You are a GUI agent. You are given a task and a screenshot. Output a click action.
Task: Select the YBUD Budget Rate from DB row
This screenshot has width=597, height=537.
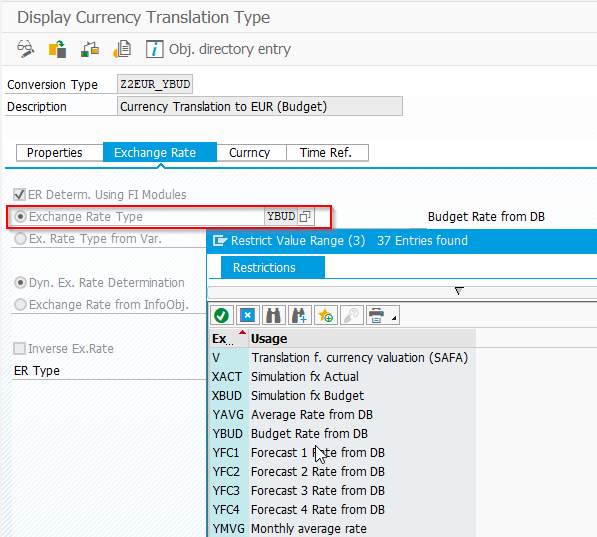342,434
